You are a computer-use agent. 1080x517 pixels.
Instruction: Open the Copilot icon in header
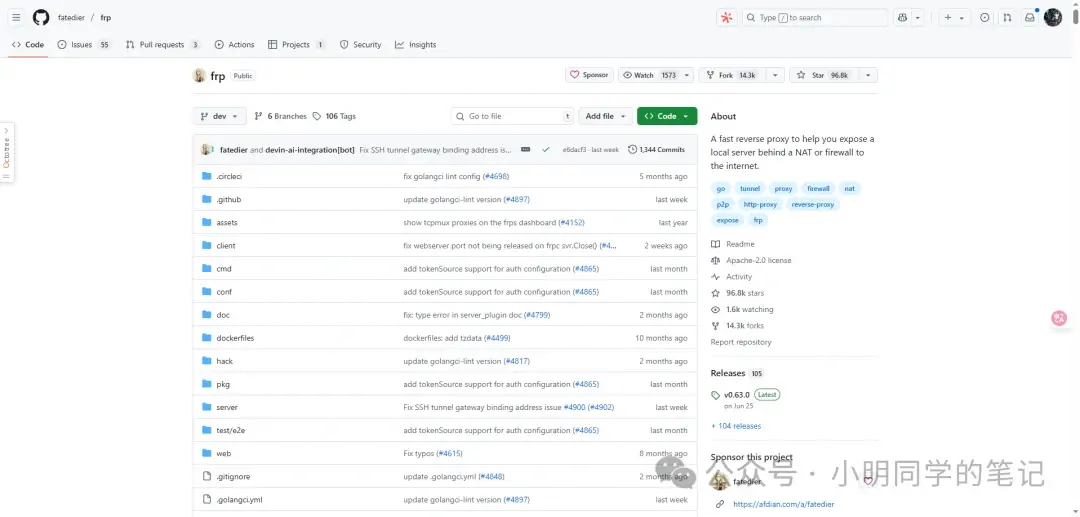tap(903, 18)
